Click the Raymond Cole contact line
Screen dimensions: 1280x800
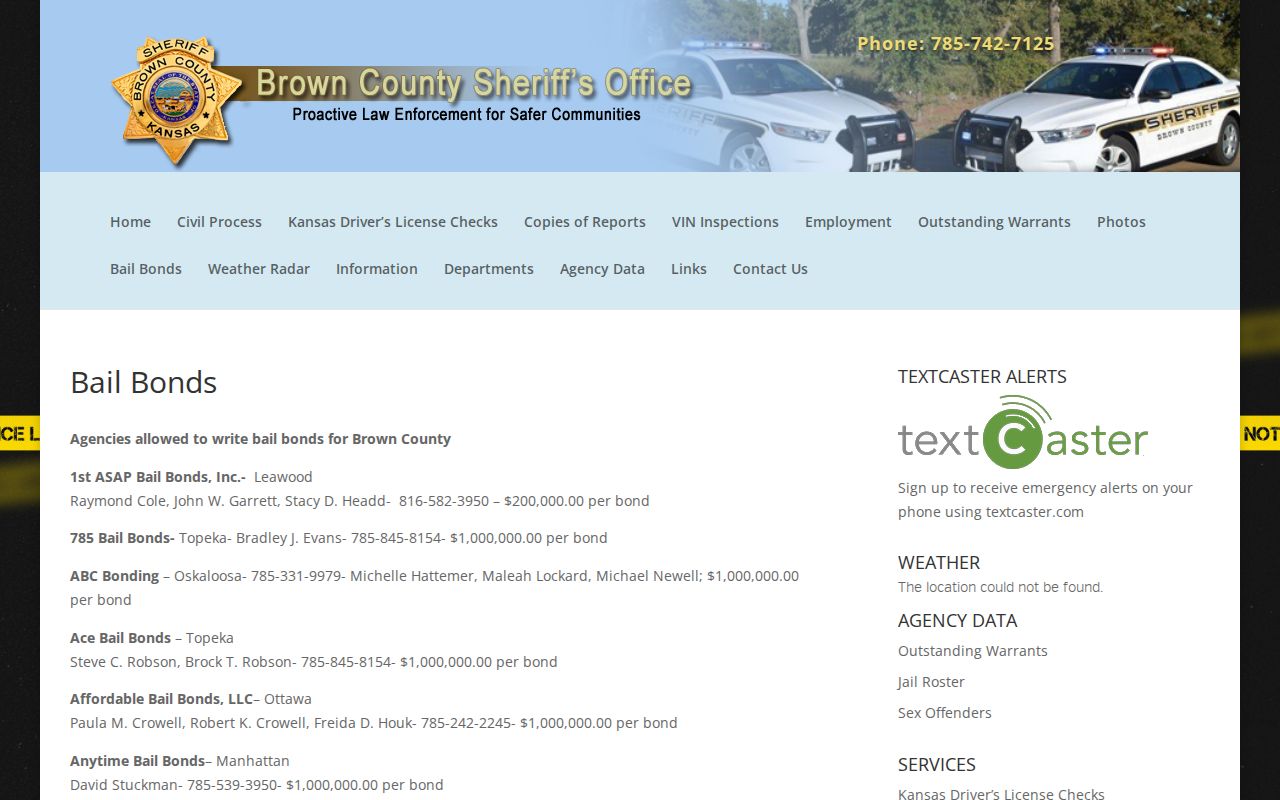[360, 501]
